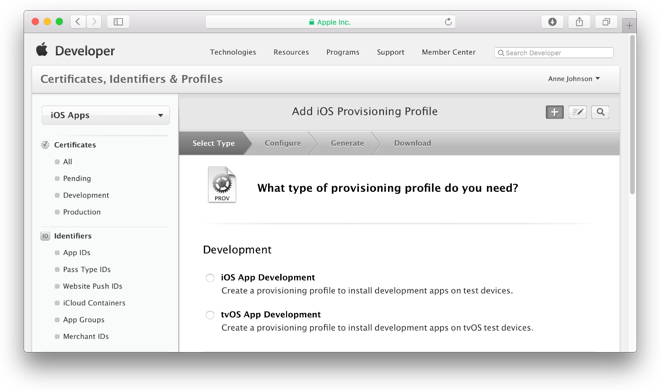Click the Safari address bar showing Apple Inc.
The width and height of the screenshot is (661, 391).
[330, 22]
